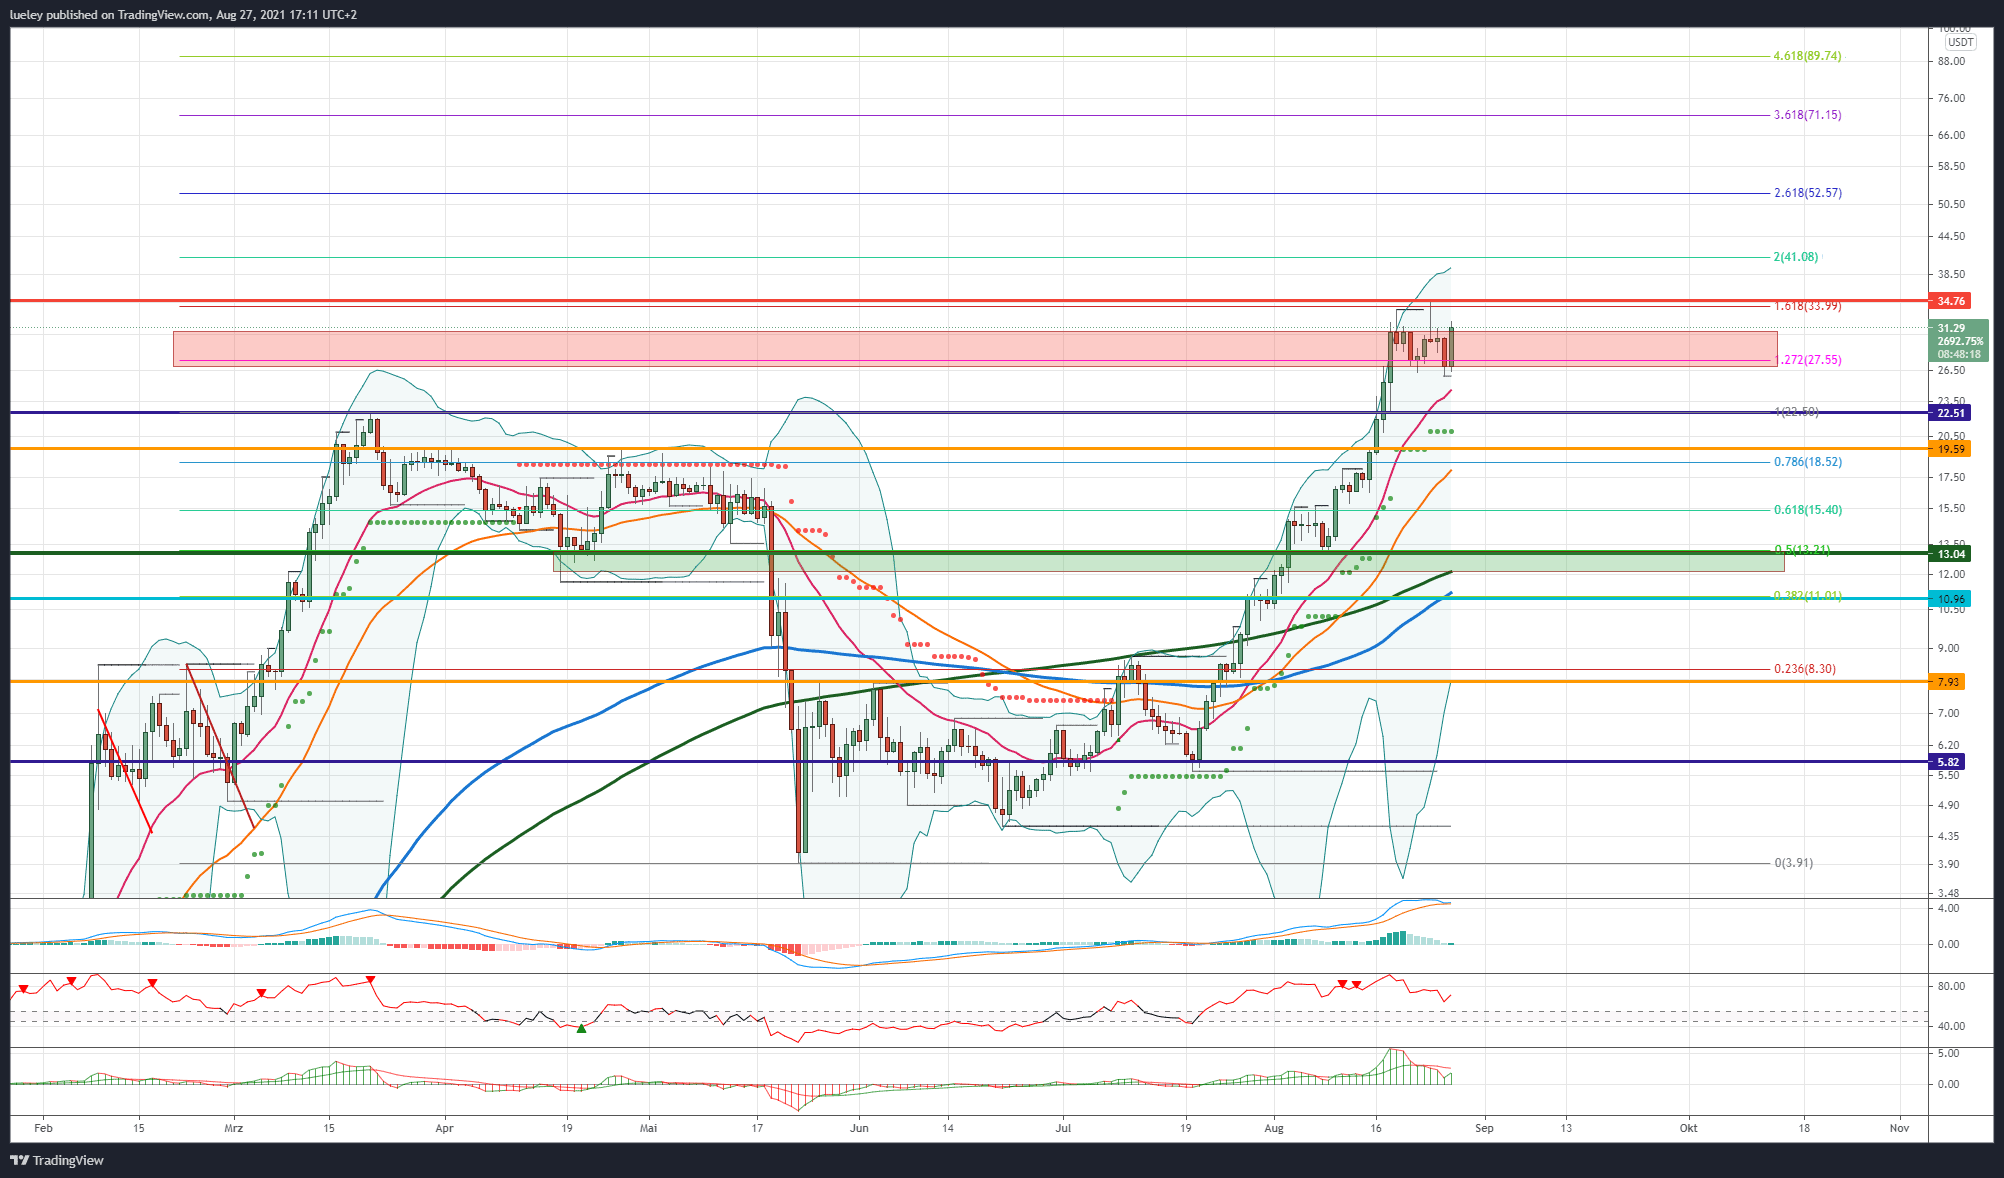Click the Mrz label on time axis
This screenshot has width=2004, height=1178.
tap(233, 1128)
